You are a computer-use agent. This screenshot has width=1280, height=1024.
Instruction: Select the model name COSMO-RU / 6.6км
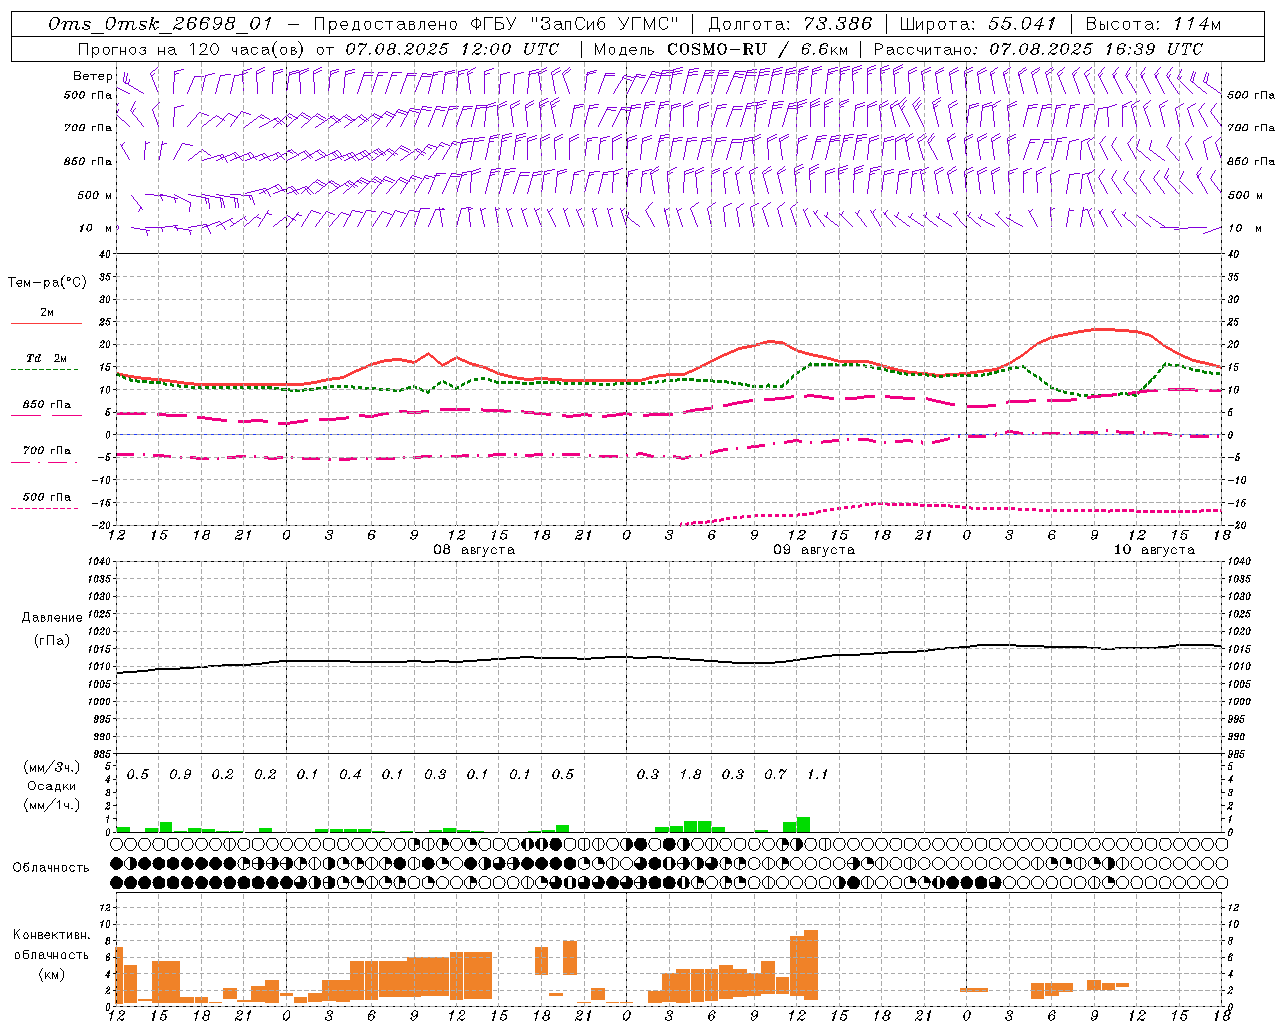tap(758, 48)
